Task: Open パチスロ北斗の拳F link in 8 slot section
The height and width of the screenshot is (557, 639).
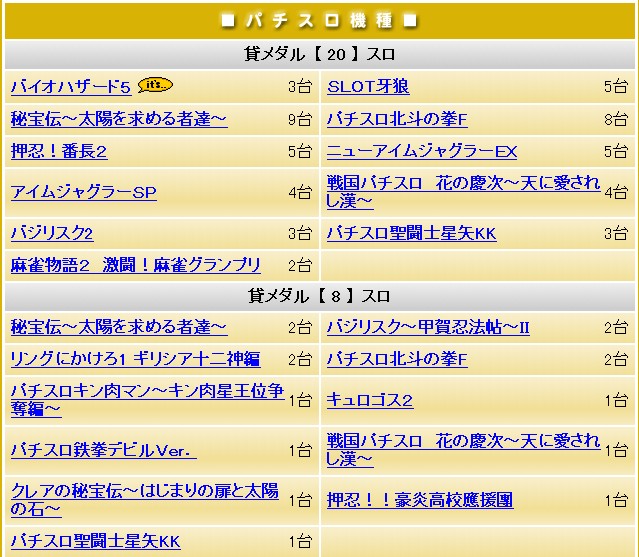Action: [397, 359]
